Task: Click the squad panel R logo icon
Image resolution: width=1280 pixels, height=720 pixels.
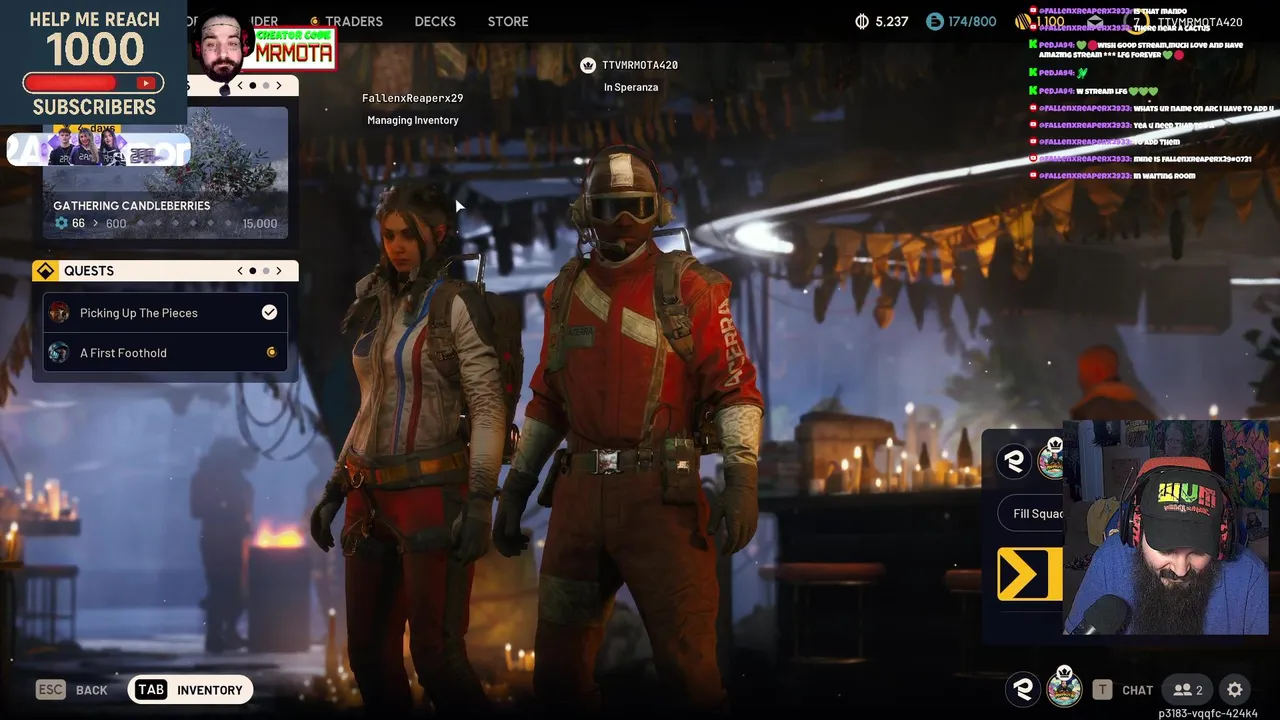Action: pyautogui.click(x=1014, y=461)
